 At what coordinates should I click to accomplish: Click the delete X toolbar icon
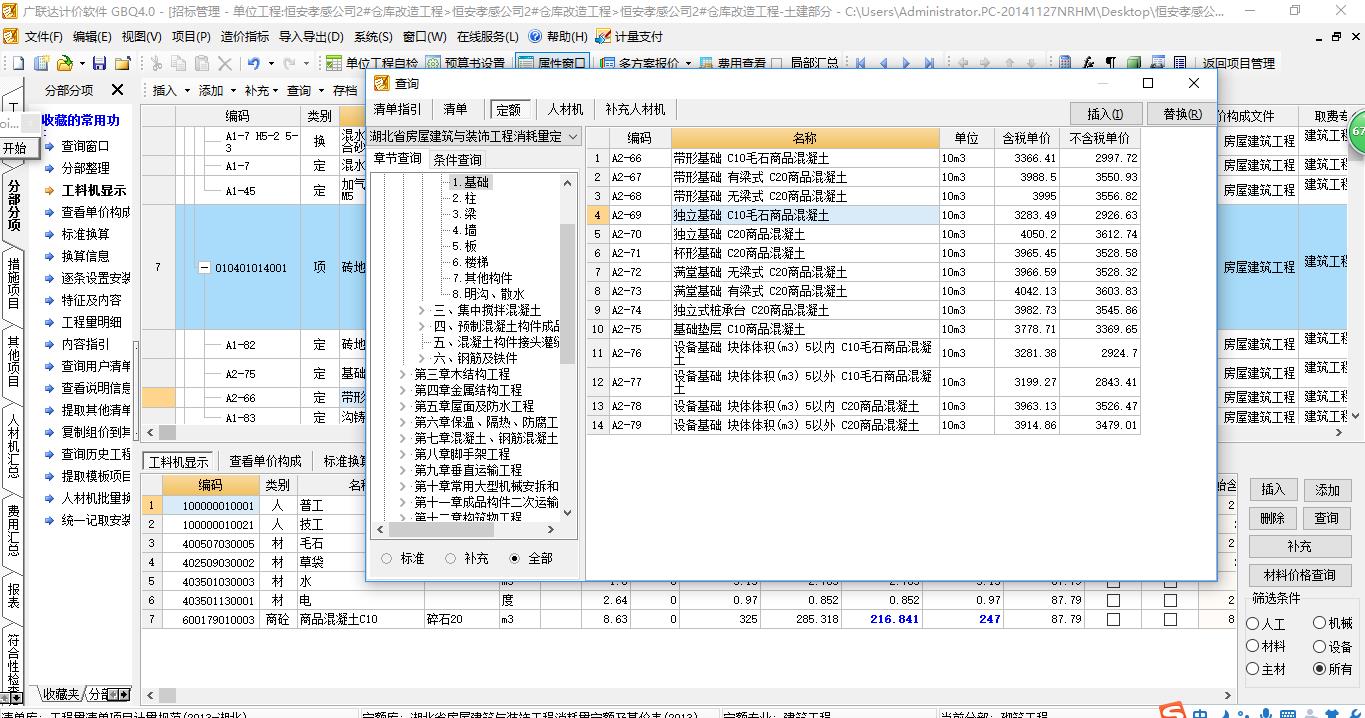[225, 63]
